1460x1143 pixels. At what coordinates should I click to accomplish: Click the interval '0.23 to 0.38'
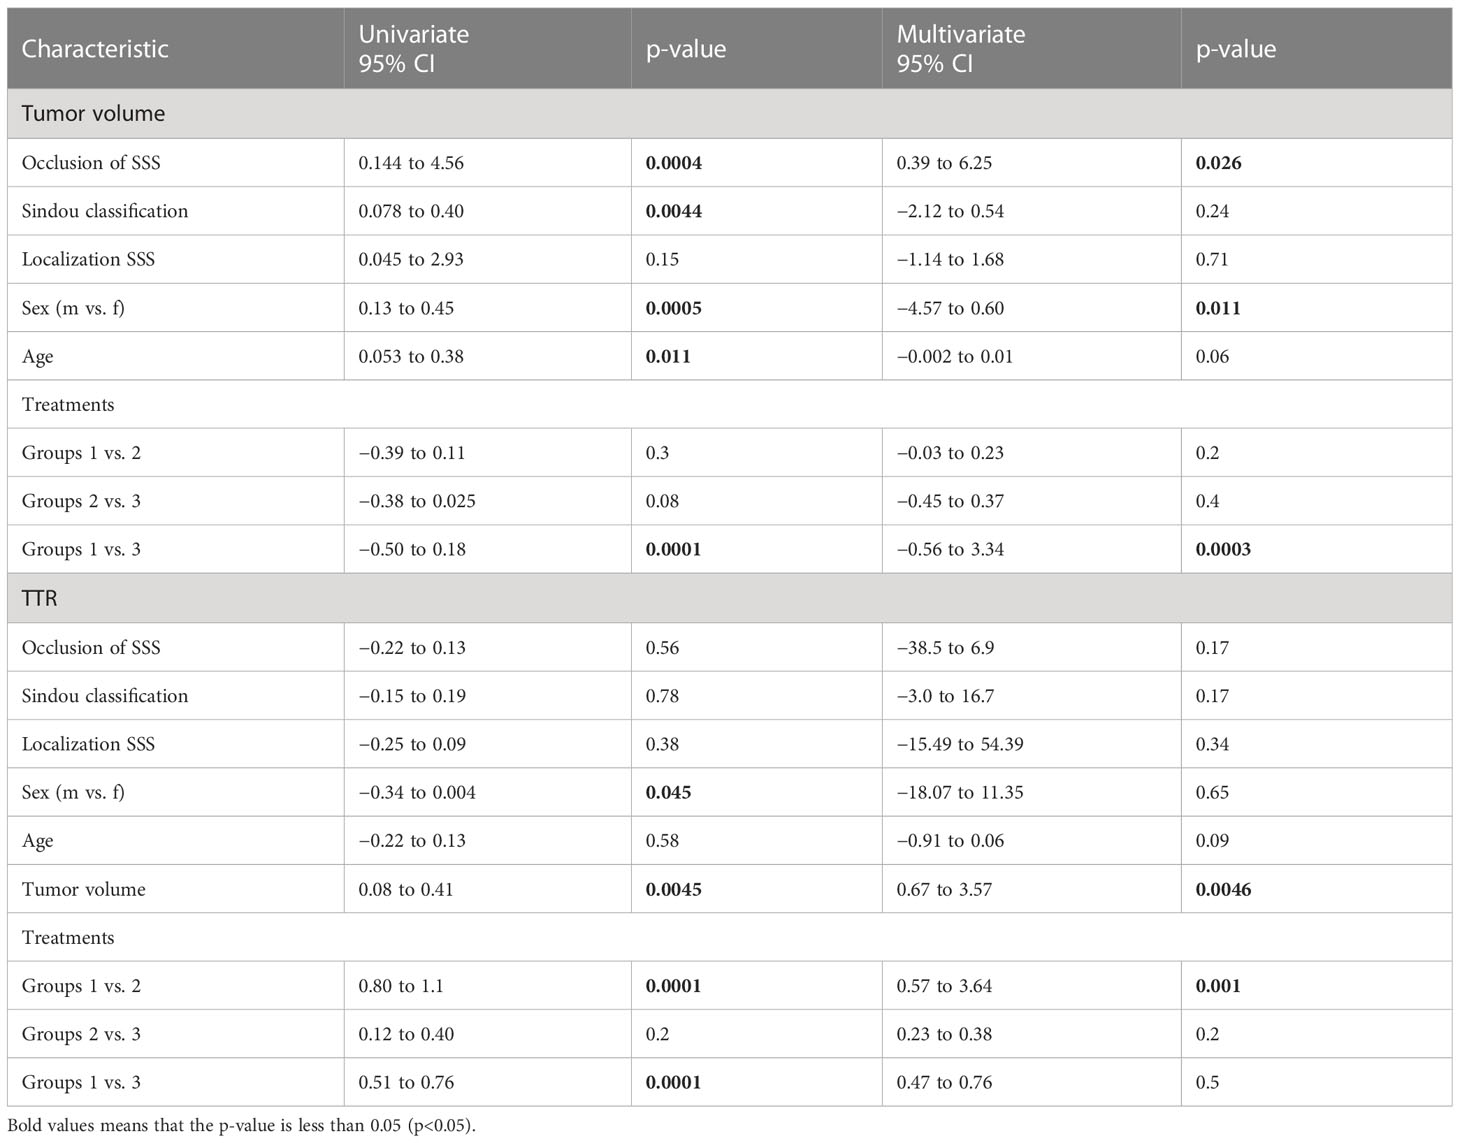coord(944,1034)
